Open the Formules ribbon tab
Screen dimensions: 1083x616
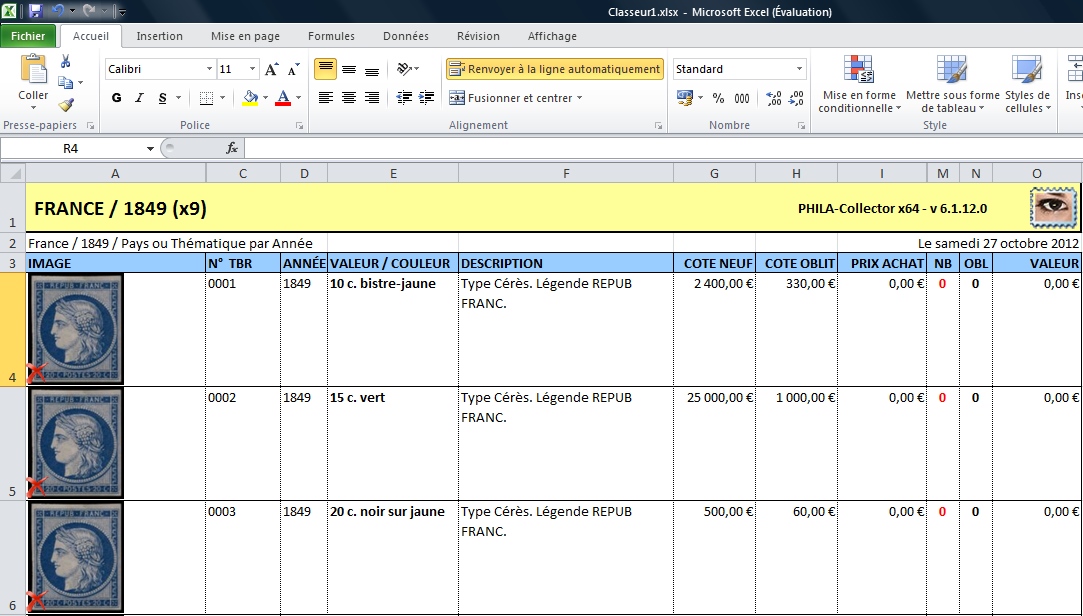coord(331,36)
